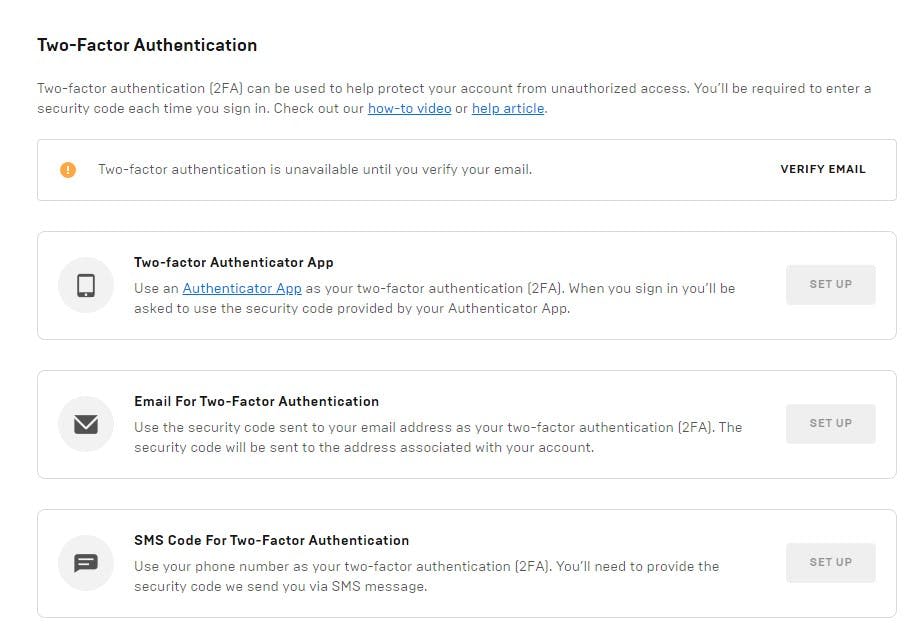Viewport: 918px width, 641px height.
Task: Set up the Two-factor Authenticator App
Action: [x=830, y=284]
